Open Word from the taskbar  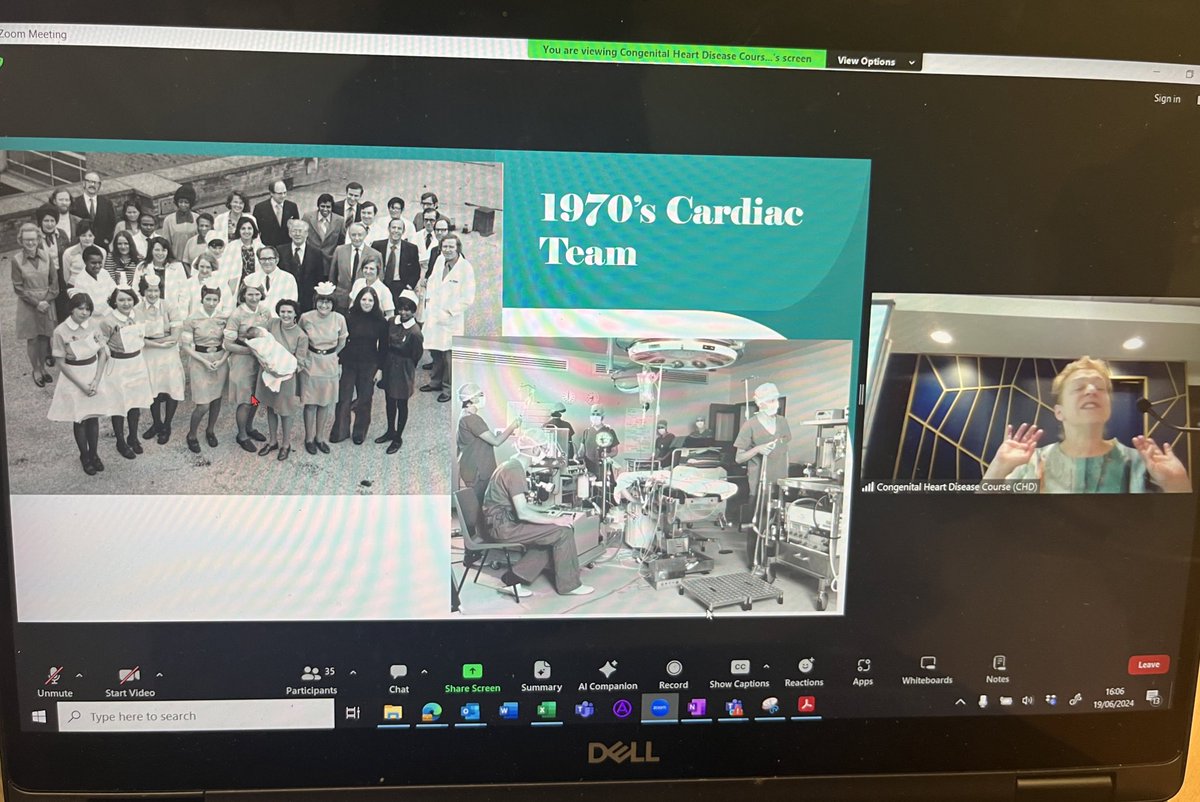507,710
